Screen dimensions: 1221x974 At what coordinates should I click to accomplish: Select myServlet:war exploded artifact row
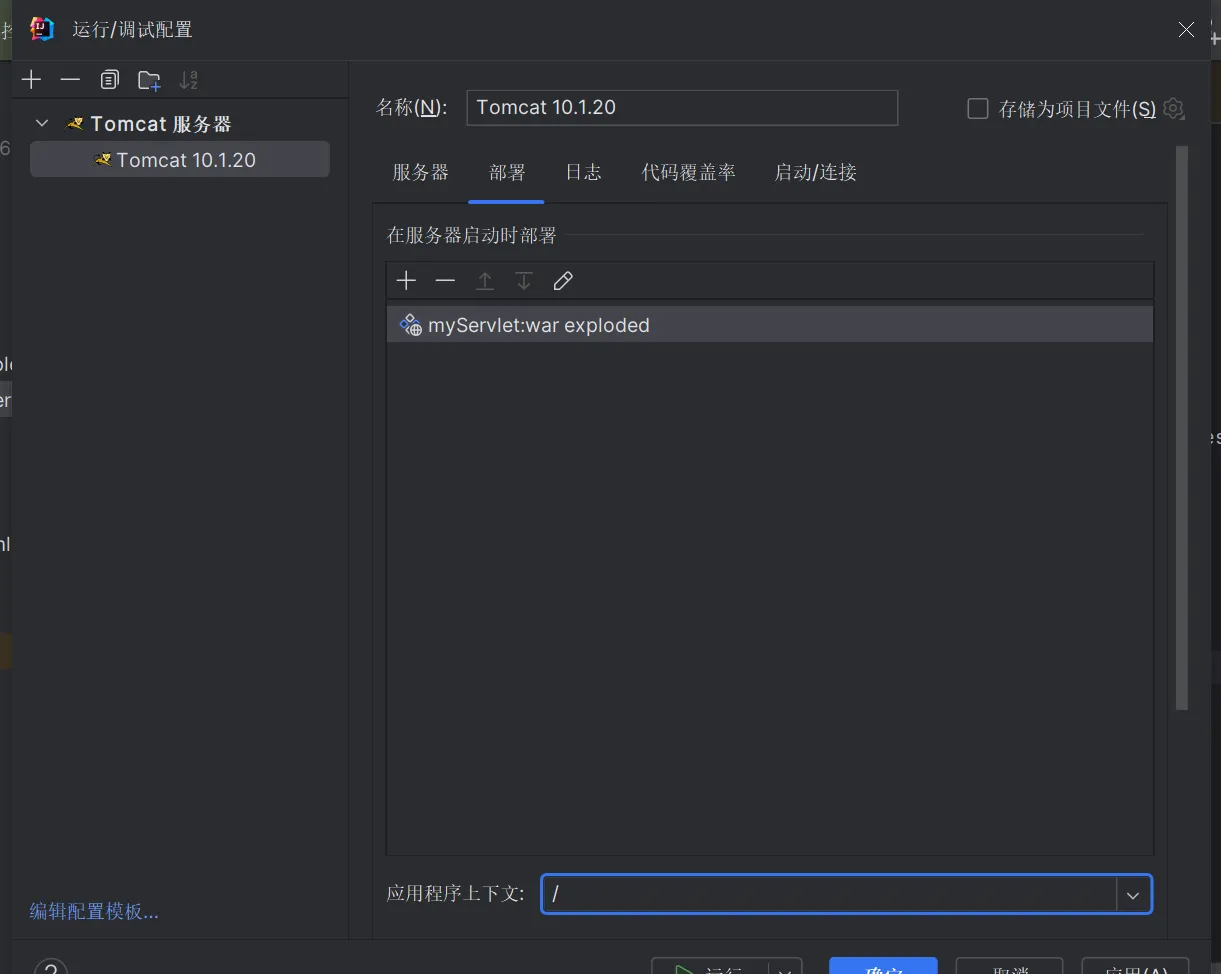[770, 325]
